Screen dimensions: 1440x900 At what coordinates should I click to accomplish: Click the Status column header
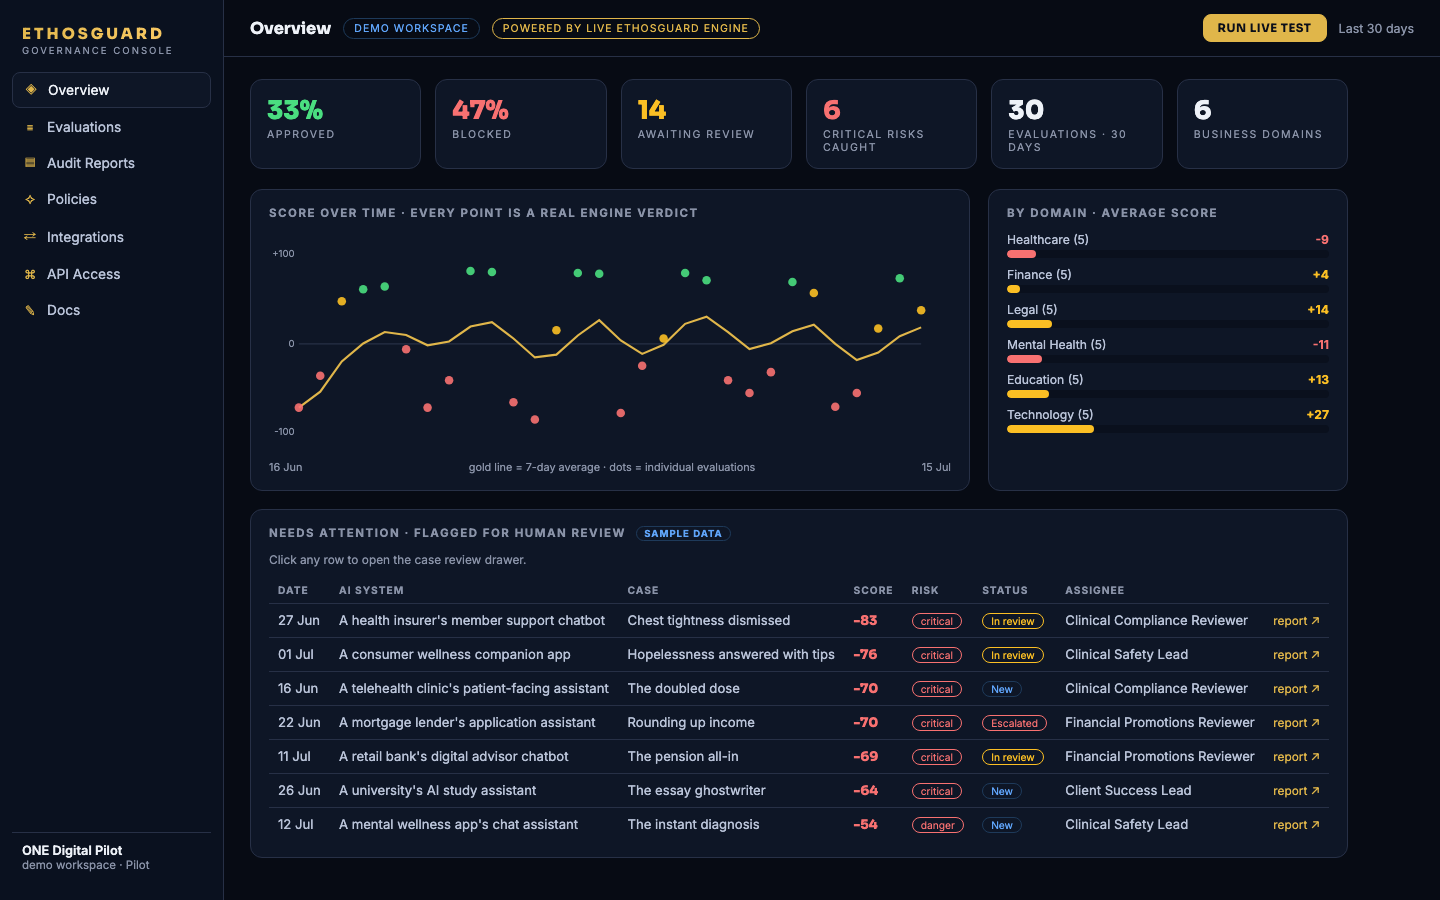(x=1005, y=590)
